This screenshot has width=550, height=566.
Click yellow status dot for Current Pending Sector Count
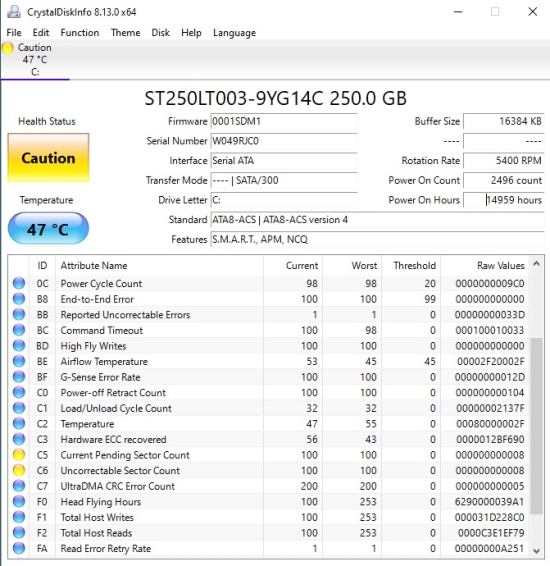tap(19, 455)
